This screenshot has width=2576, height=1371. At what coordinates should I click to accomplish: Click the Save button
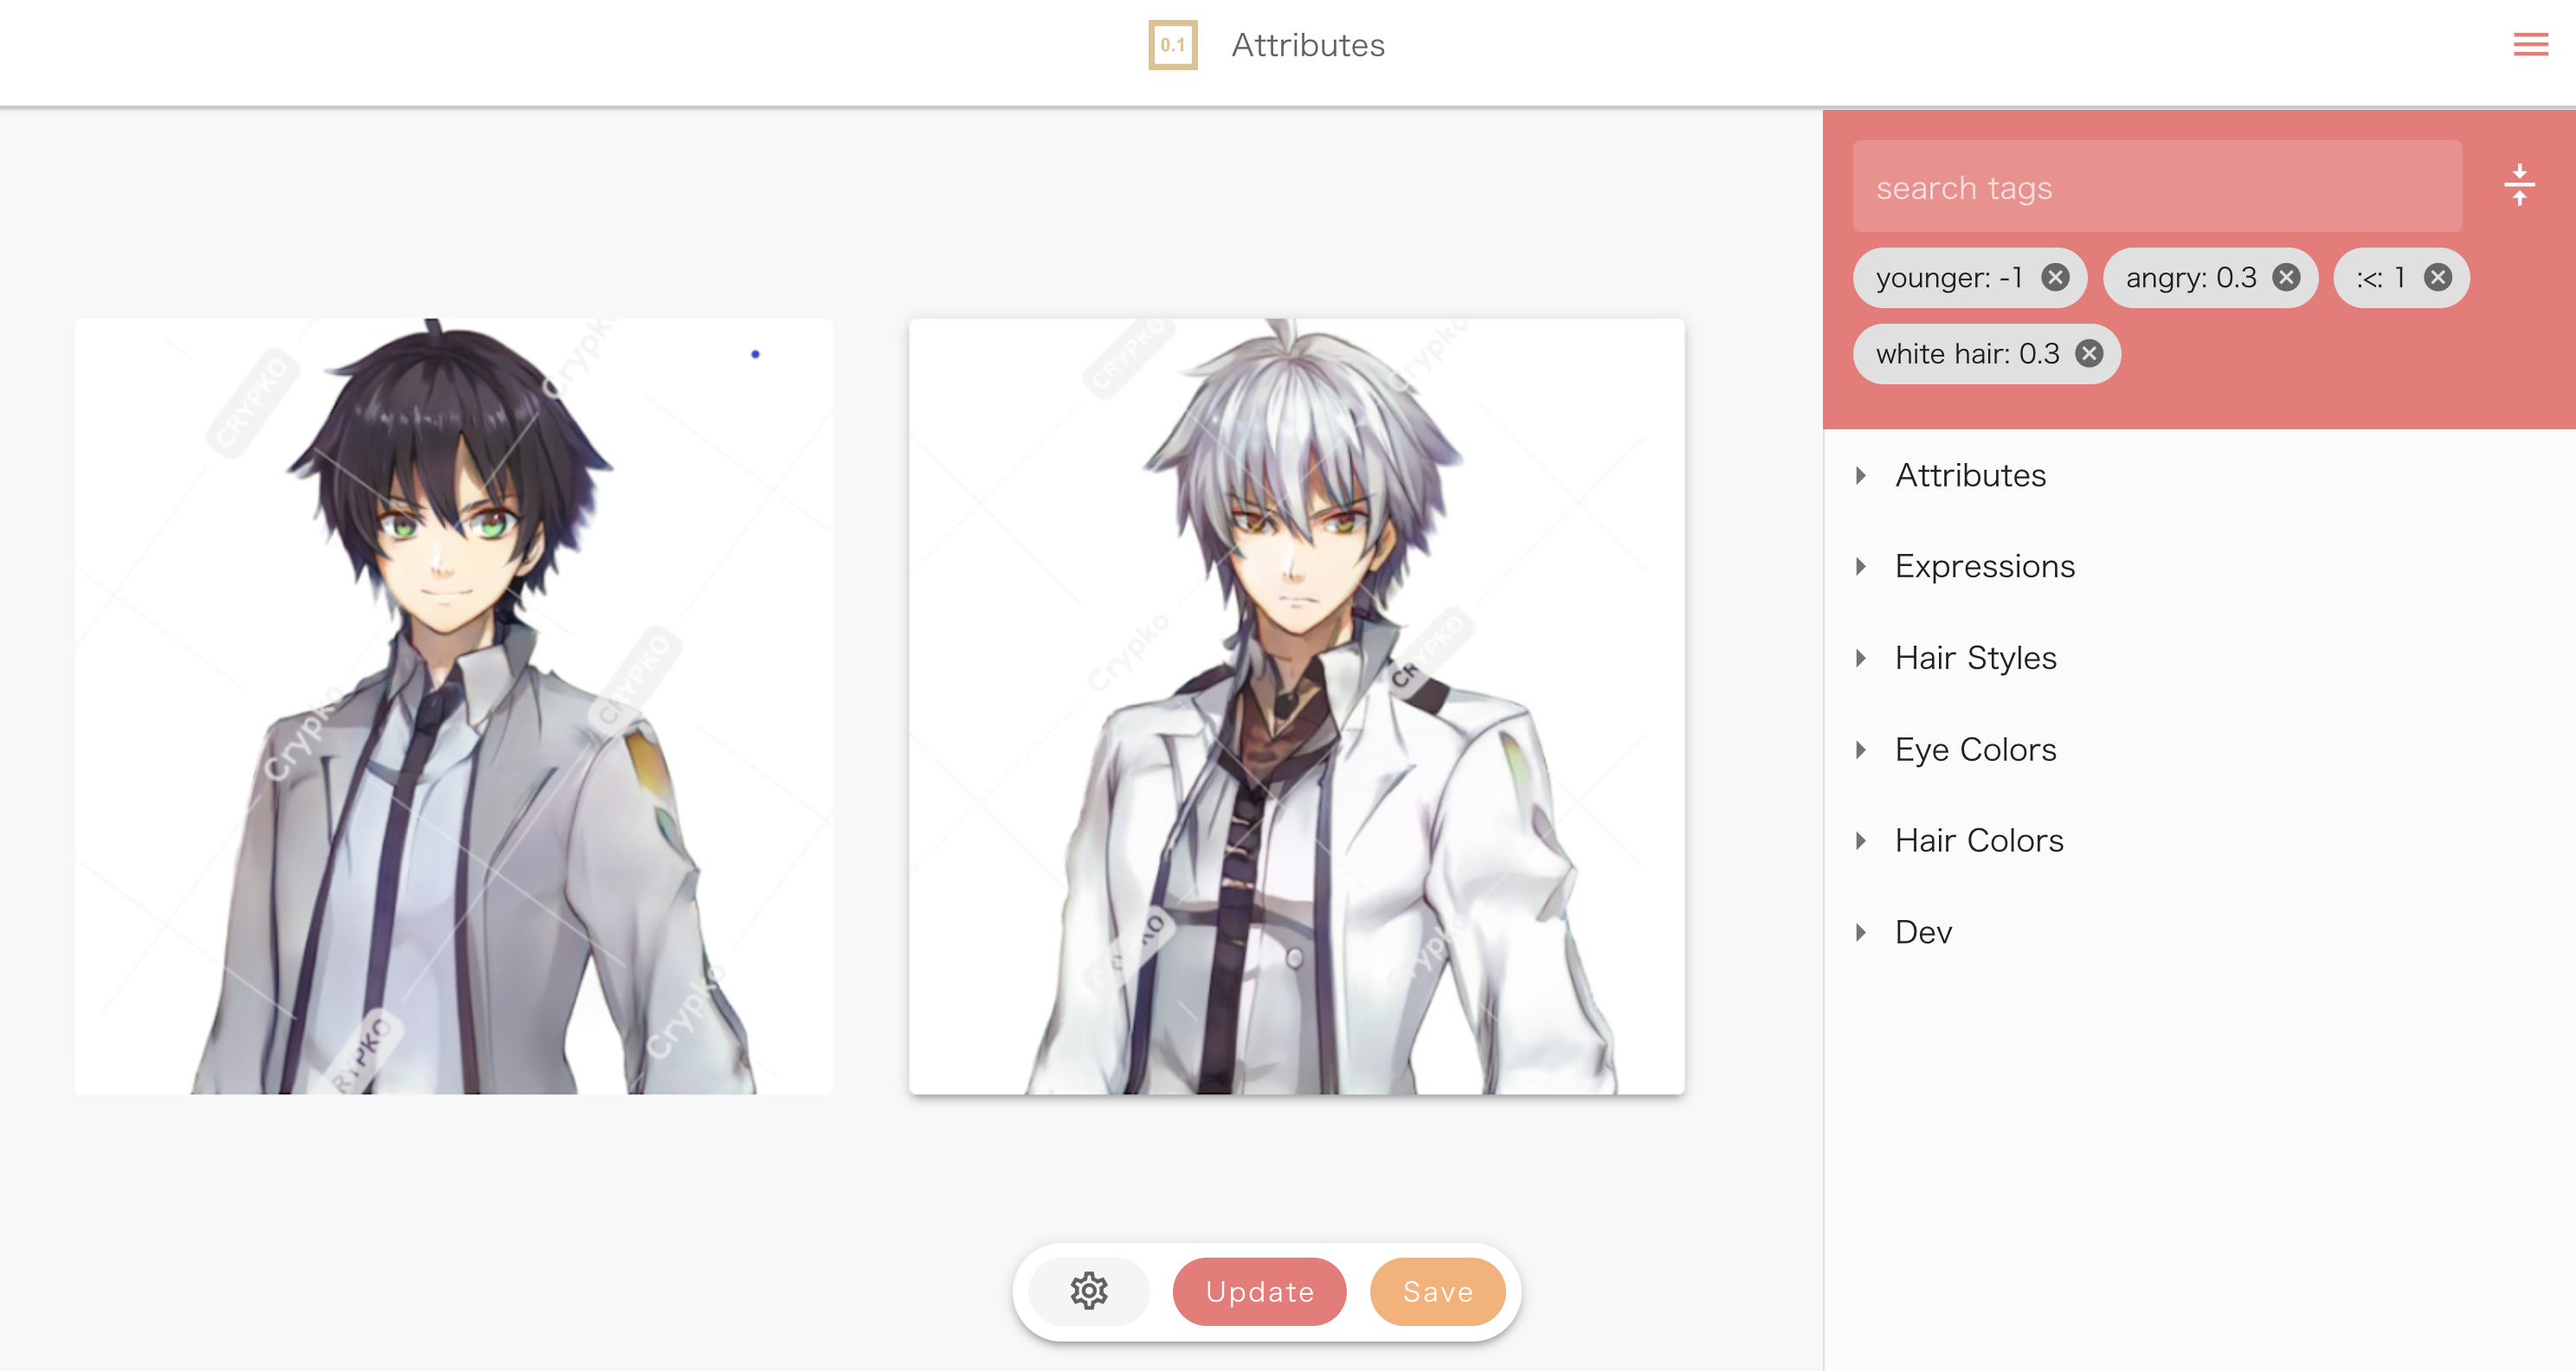(x=1436, y=1291)
